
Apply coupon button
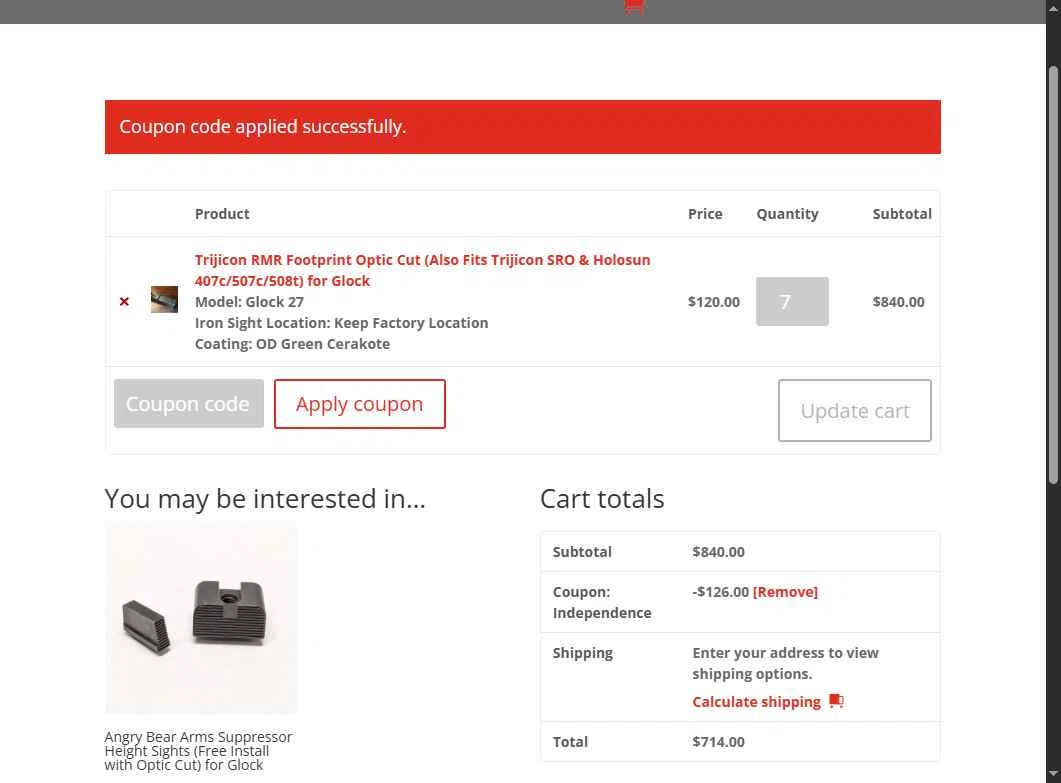pyautogui.click(x=359, y=404)
